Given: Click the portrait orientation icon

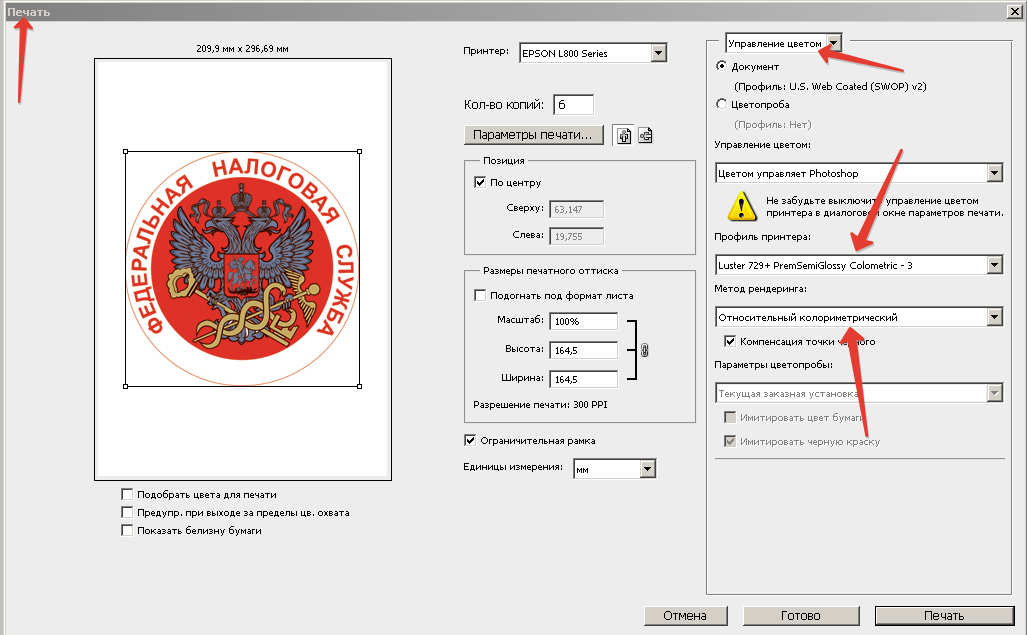Looking at the screenshot, I should click(624, 136).
